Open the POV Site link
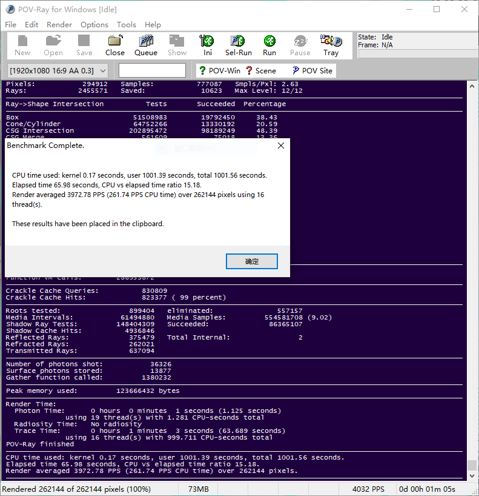Screen dimensions: 479x496 click(x=312, y=71)
